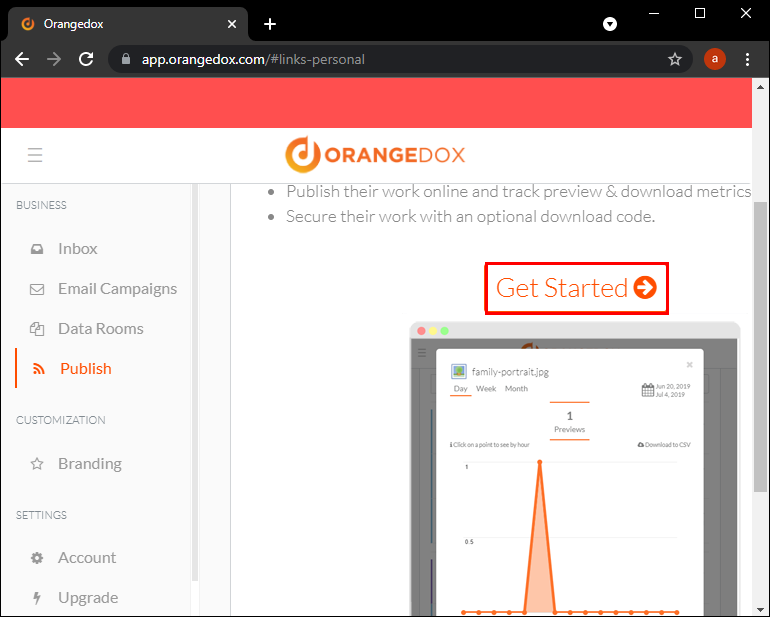Maximize the browser window
The width and height of the screenshot is (770, 617).
(700, 14)
